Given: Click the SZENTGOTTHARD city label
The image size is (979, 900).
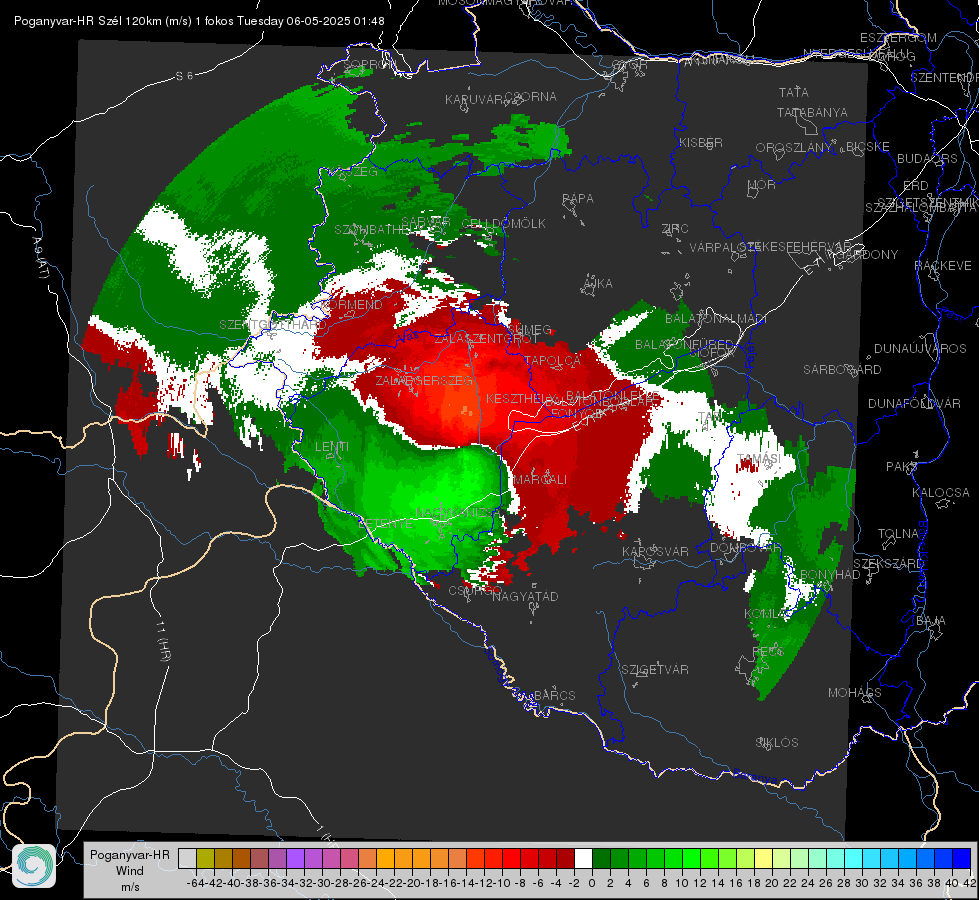Looking at the screenshot, I should point(273,325).
